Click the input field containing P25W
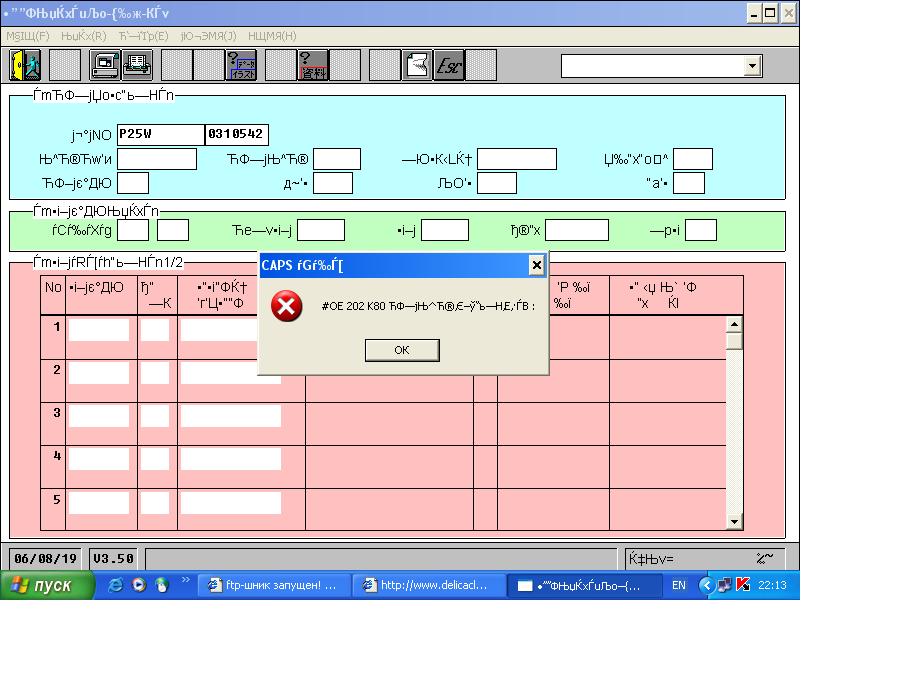909x682 pixels. 161,135
